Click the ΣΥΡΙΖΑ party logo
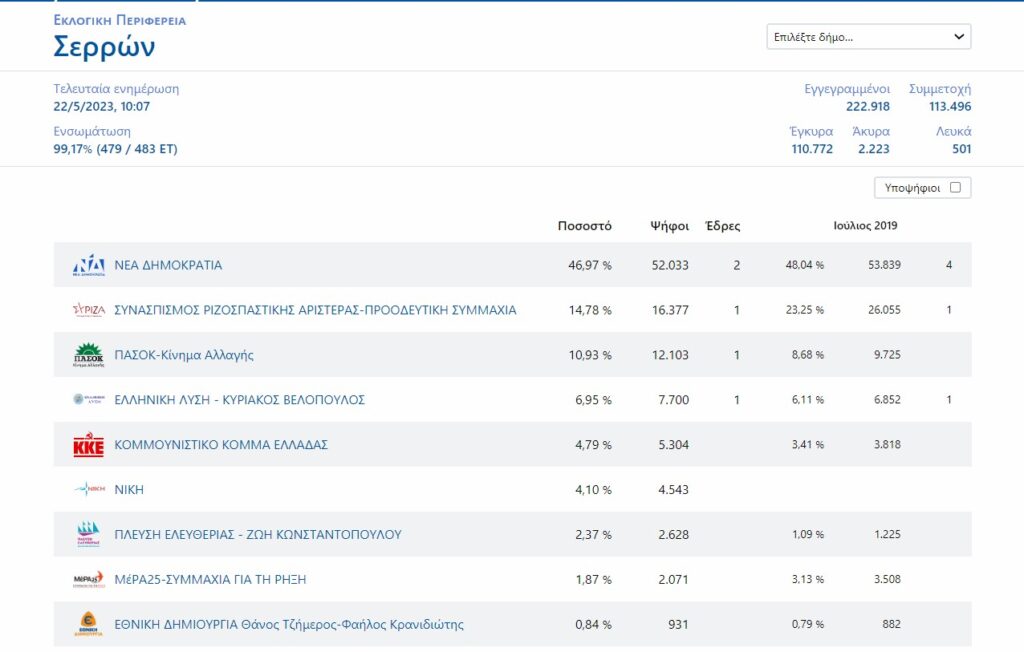 (88, 310)
